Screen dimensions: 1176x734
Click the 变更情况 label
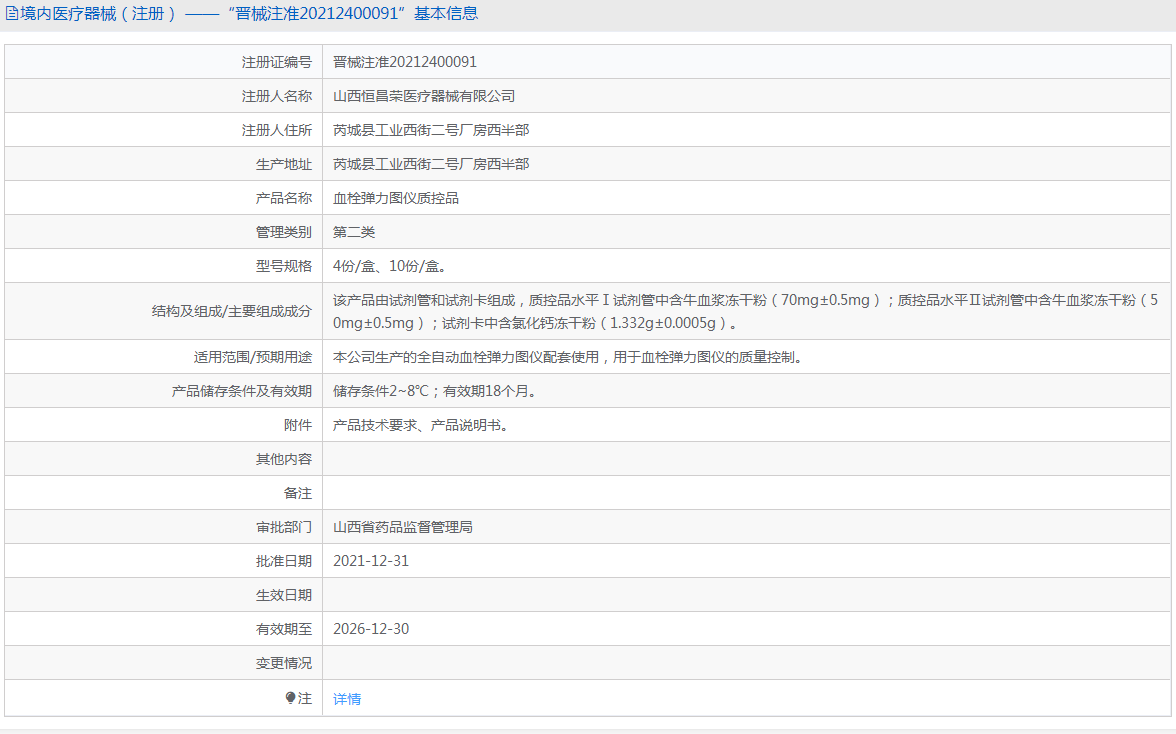pos(284,664)
